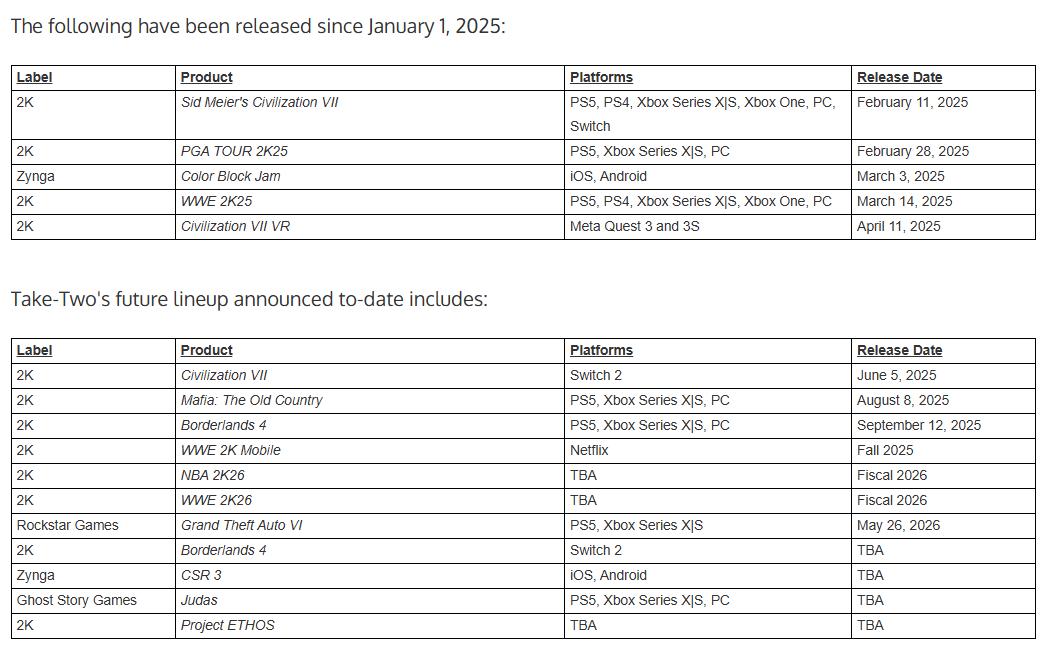Click the WWE 2K25 product entry
This screenshot has height=650, width=1052.
217,201
